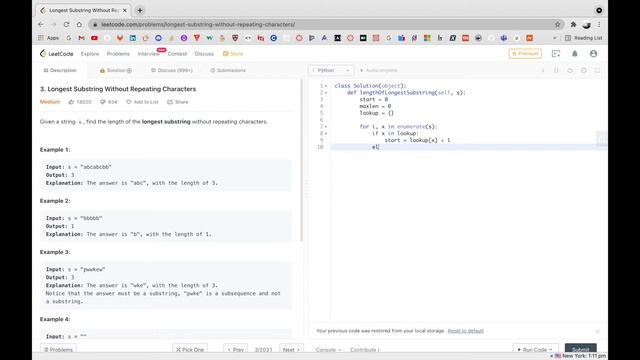Go to the Prev problem

[236, 349]
